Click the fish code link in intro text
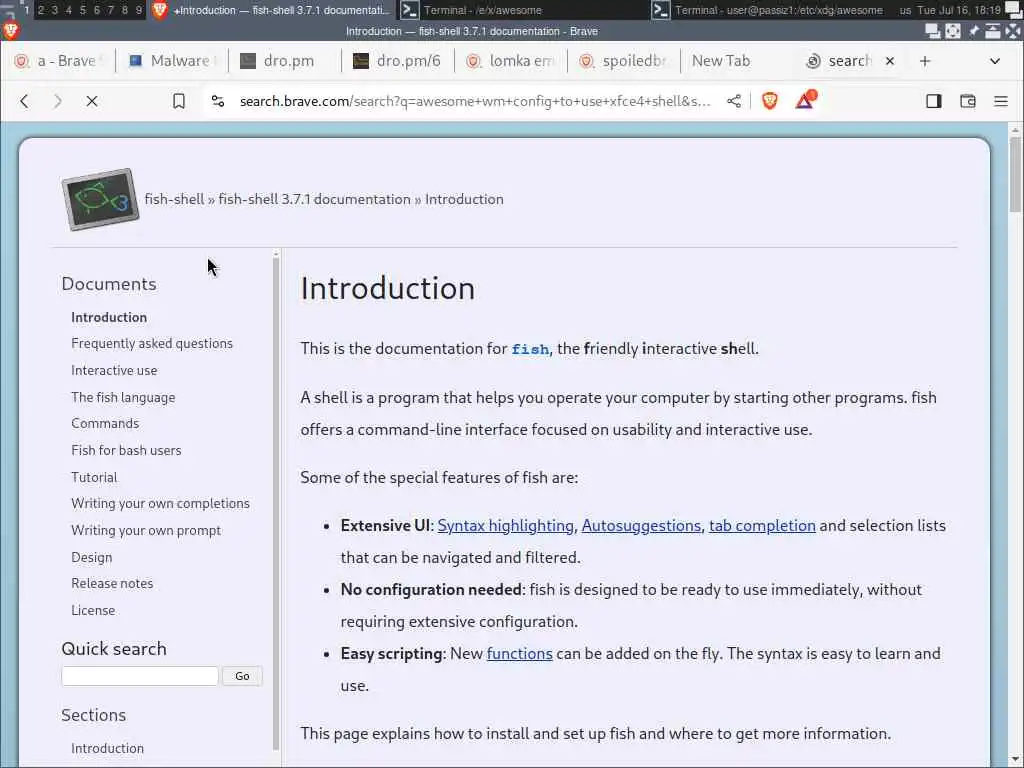This screenshot has height=768, width=1024. click(530, 349)
